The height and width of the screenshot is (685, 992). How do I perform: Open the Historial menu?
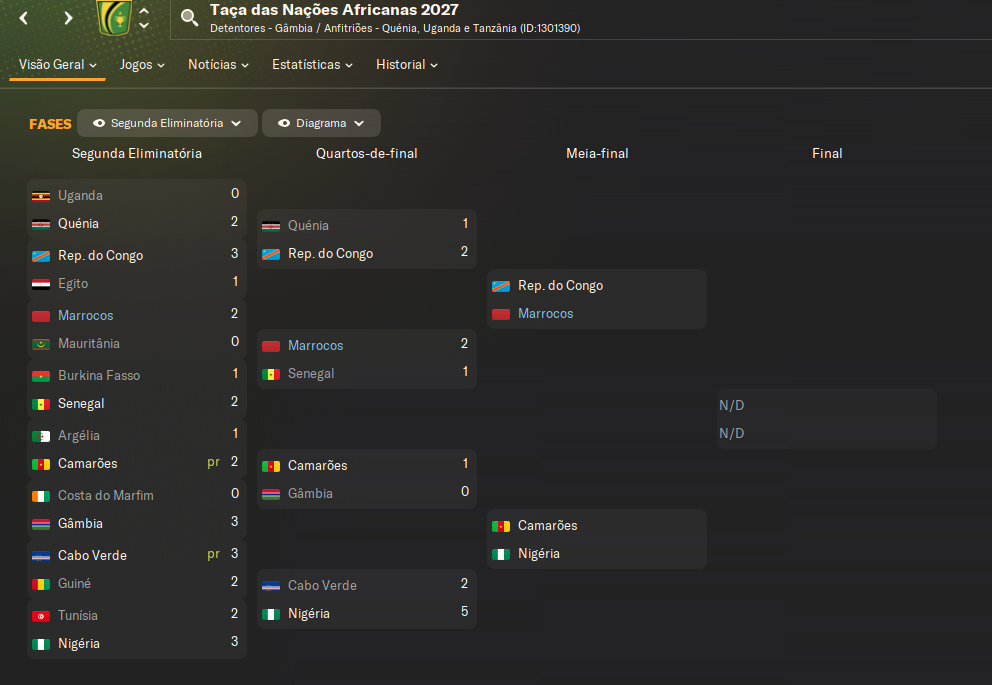click(x=406, y=64)
